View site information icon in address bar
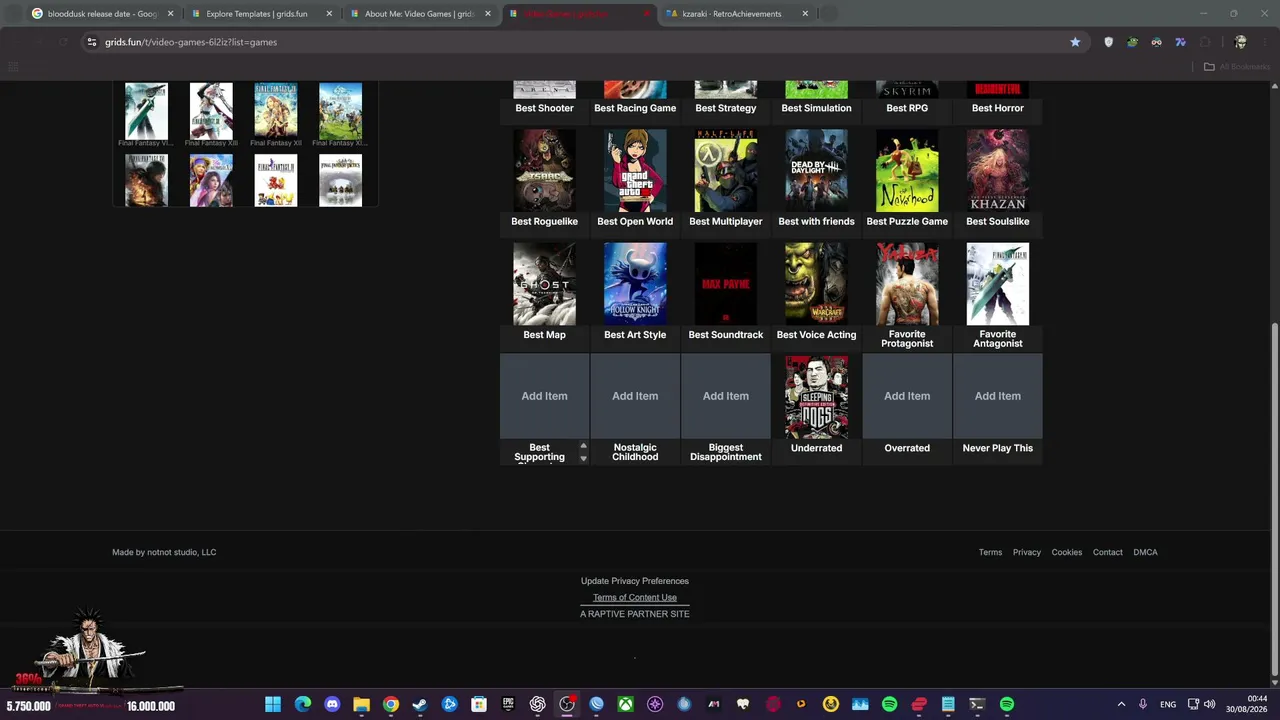This screenshot has width=1280, height=720. (x=91, y=42)
